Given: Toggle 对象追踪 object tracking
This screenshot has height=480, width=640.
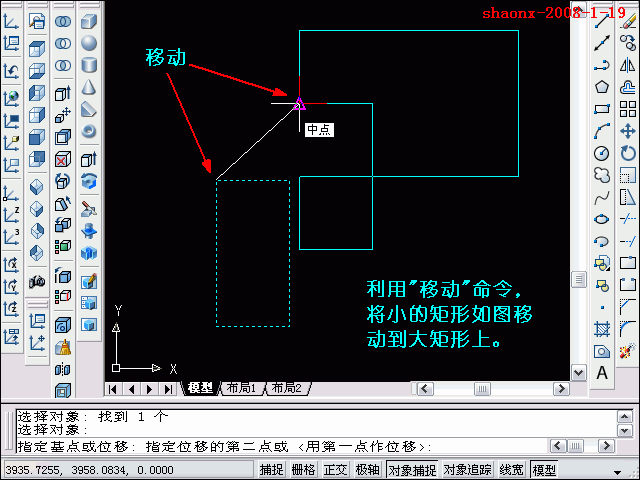Looking at the screenshot, I should tap(467, 470).
